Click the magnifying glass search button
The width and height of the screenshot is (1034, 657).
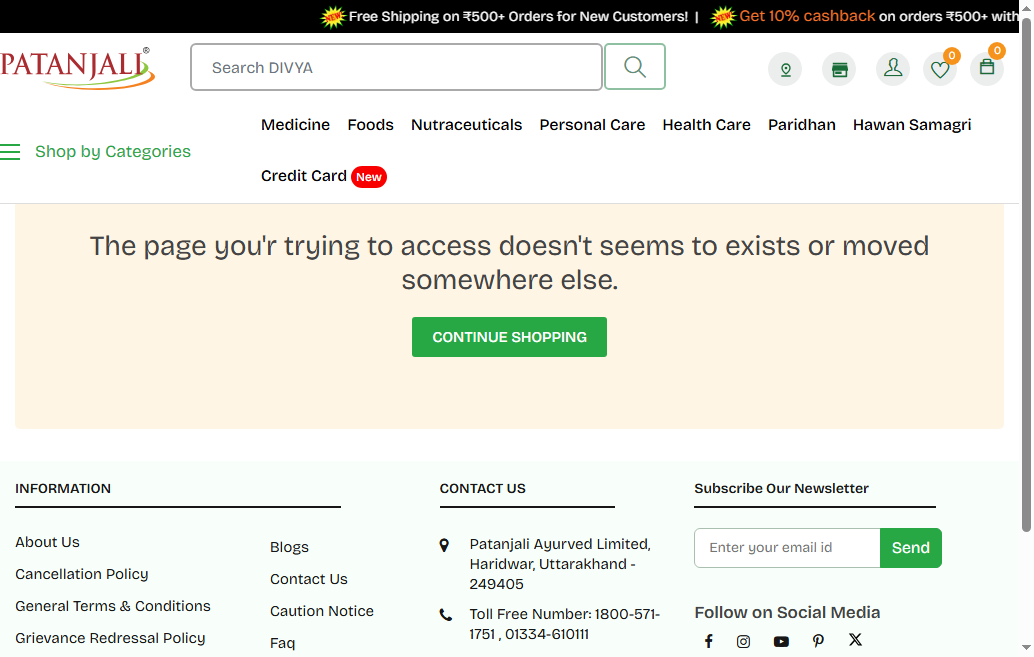[x=634, y=67]
